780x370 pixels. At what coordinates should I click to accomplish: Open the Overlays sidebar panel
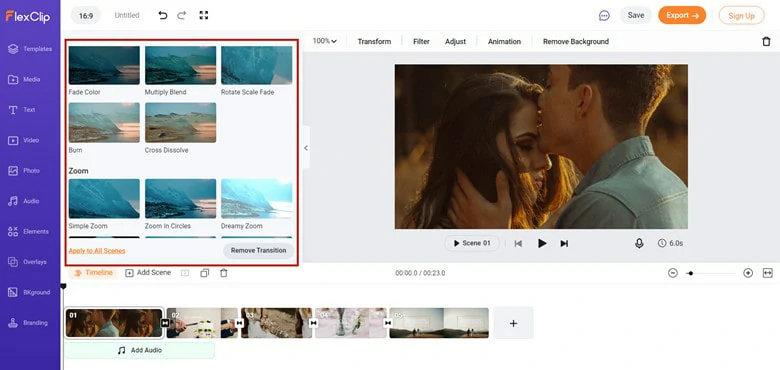(27, 262)
